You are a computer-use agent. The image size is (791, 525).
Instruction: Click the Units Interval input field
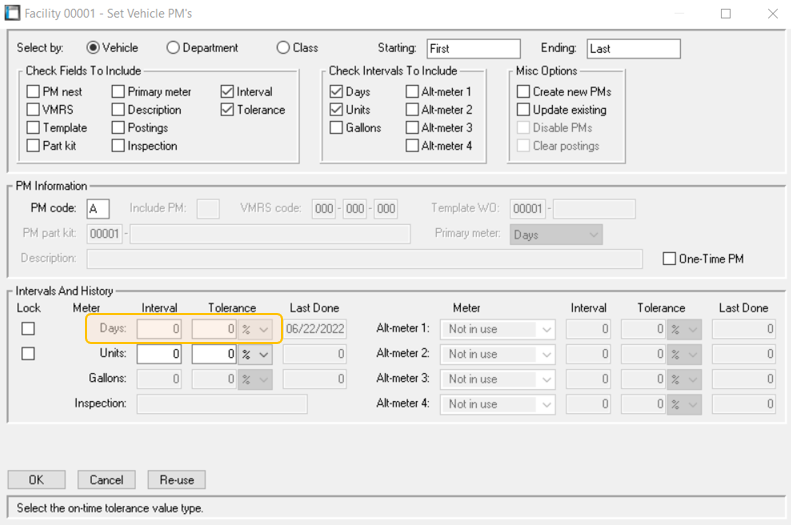pyautogui.click(x=159, y=354)
